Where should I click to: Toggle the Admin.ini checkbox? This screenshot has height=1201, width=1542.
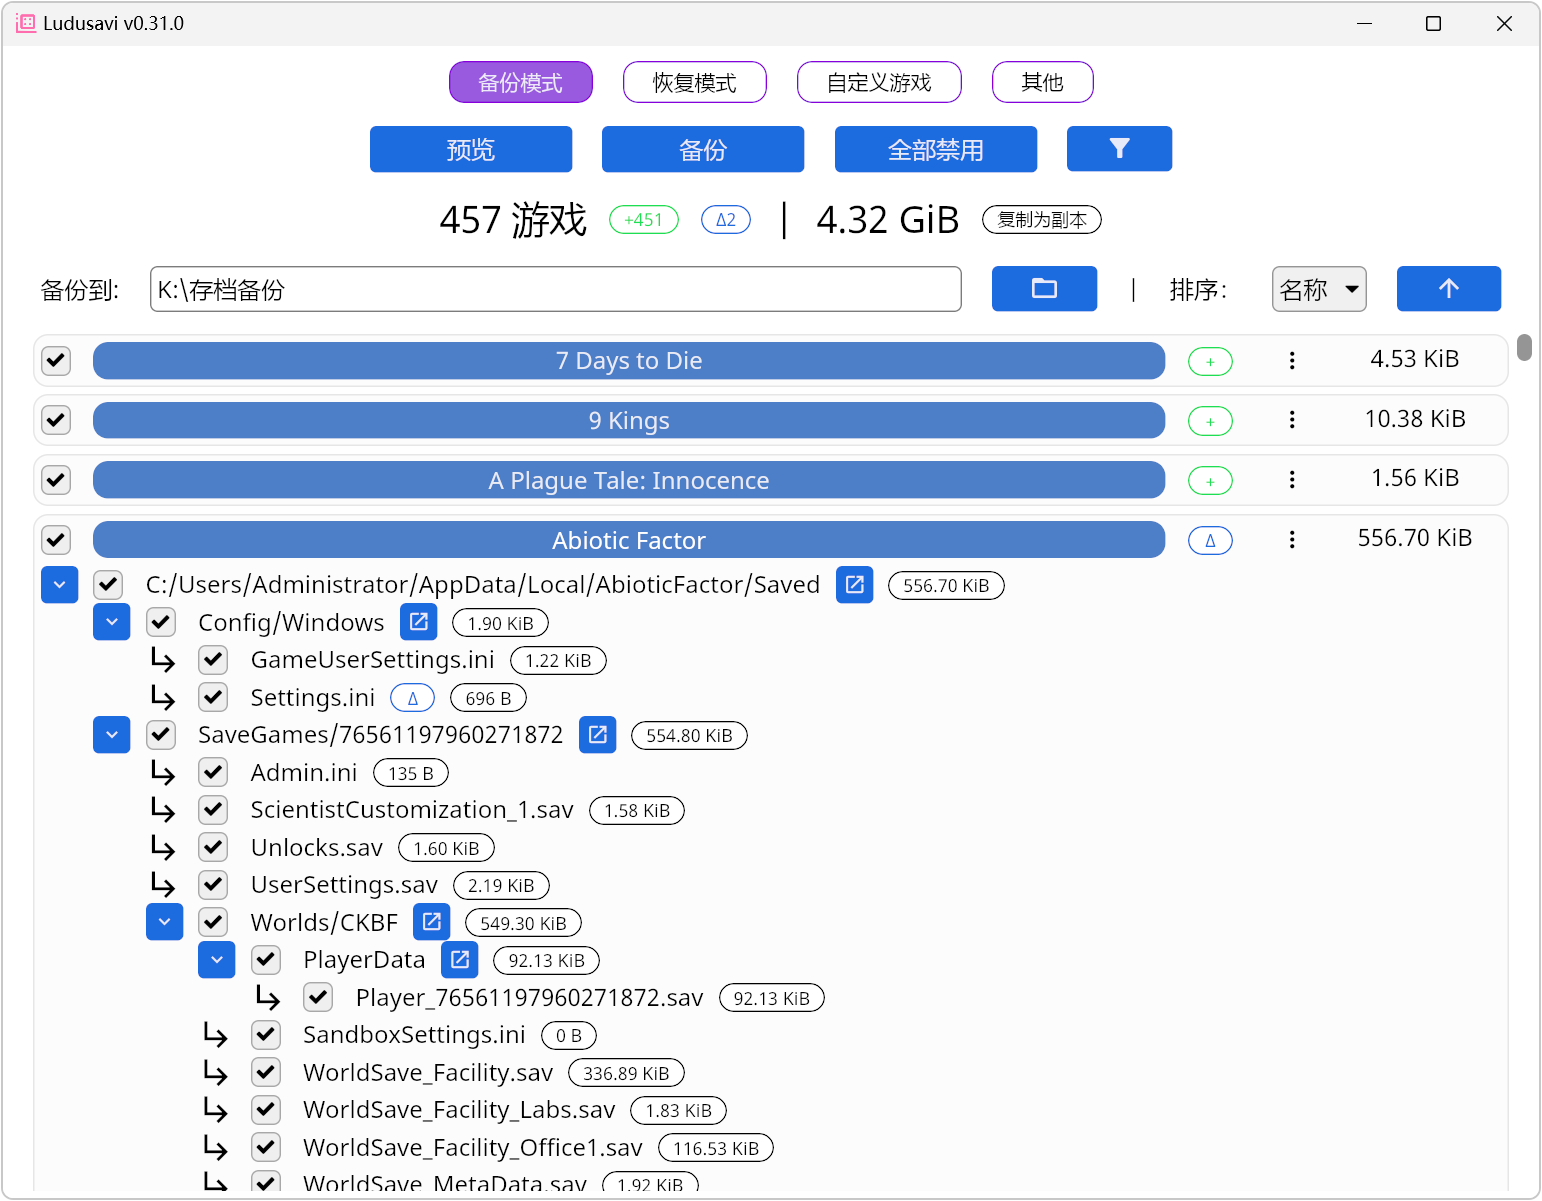pos(213,772)
